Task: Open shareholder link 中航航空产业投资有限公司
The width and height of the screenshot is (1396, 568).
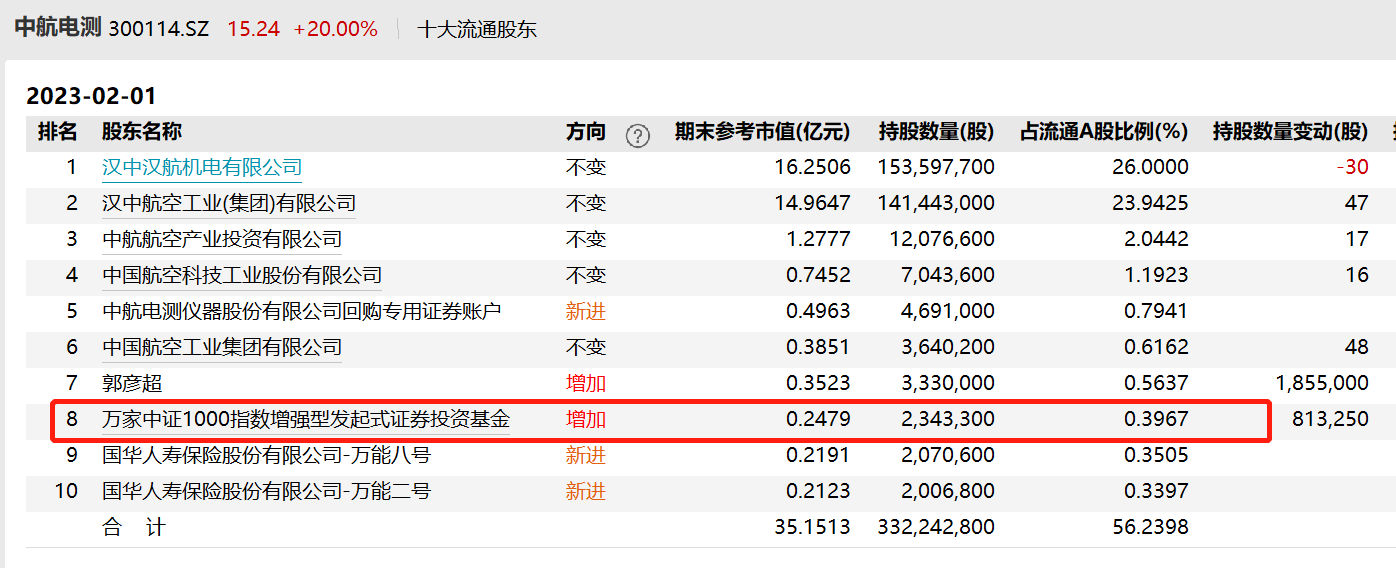Action: pos(222,239)
